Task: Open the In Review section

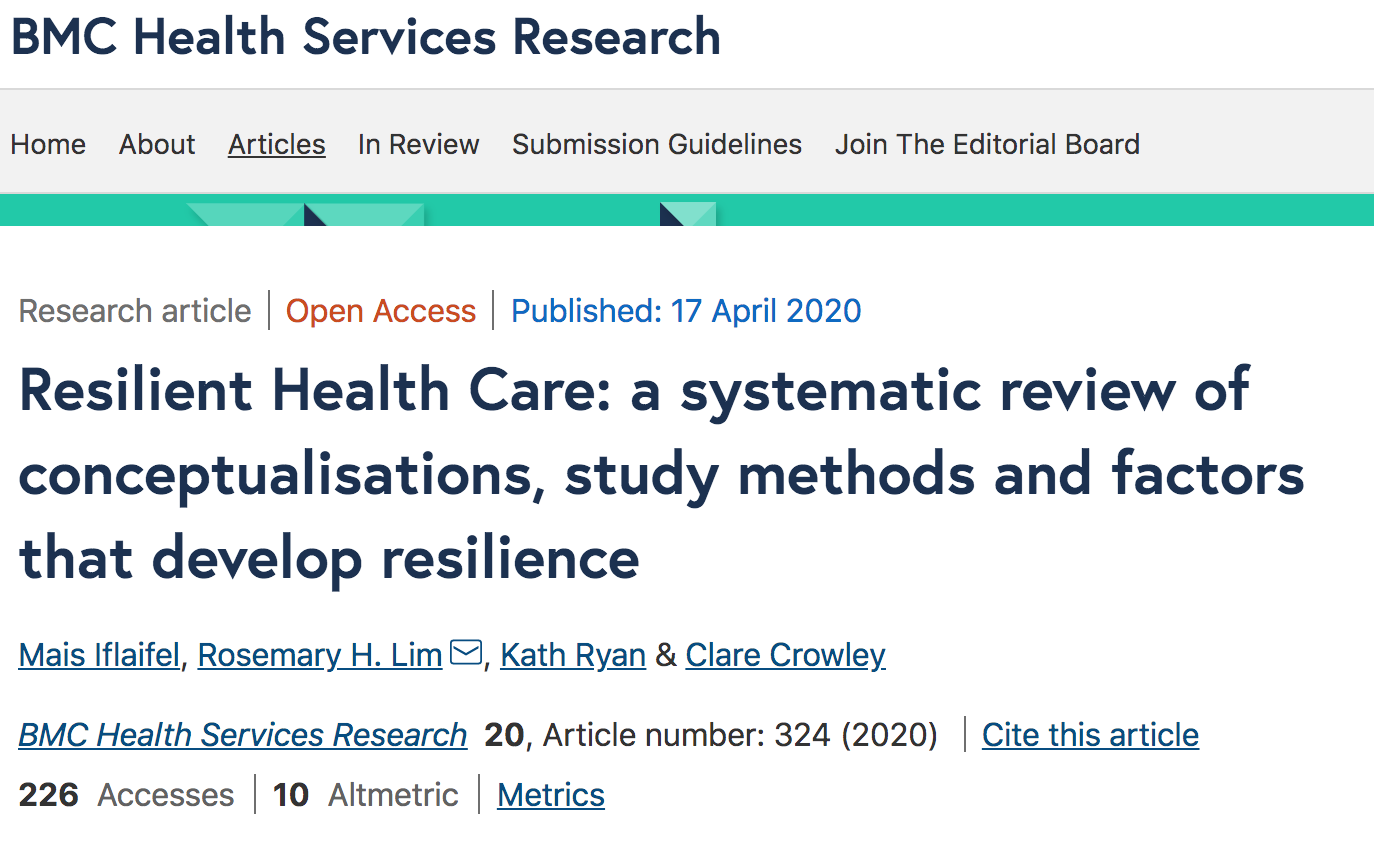Action: 418,144
